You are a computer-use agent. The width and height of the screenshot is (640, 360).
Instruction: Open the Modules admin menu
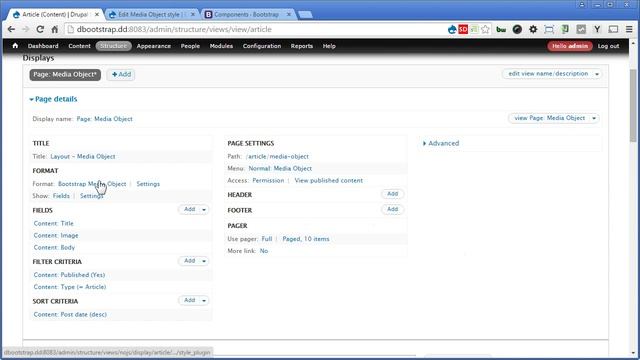pyautogui.click(x=221, y=46)
